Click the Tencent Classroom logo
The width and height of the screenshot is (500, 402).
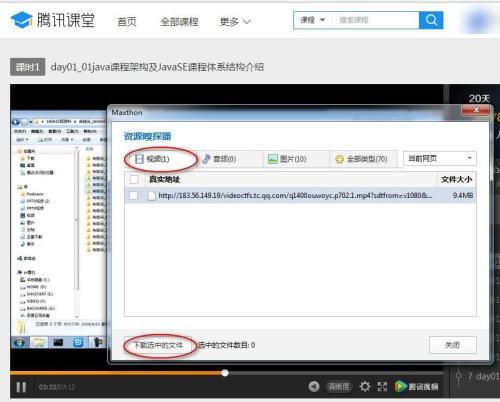point(53,20)
